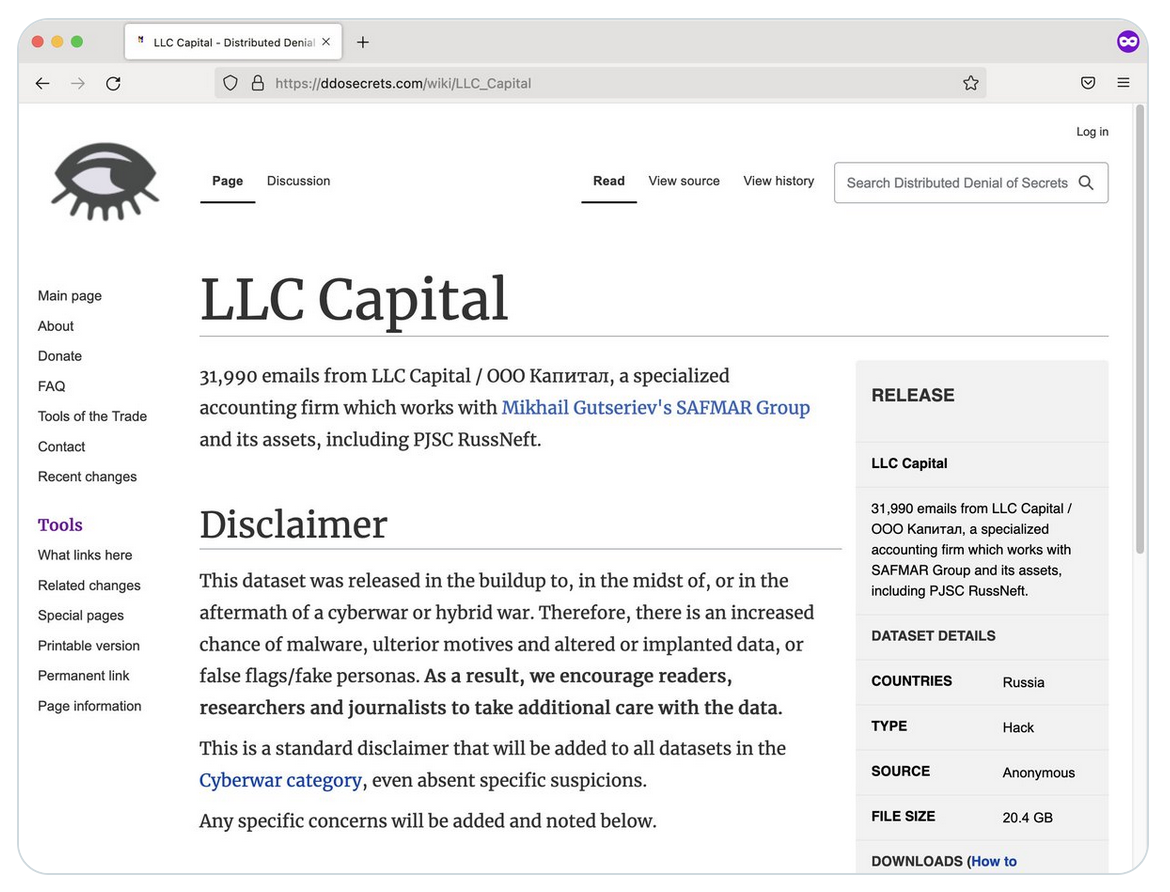Click the LLC Capital infobox title
Screen dimensions: 1170x892
pyautogui.click(x=909, y=464)
